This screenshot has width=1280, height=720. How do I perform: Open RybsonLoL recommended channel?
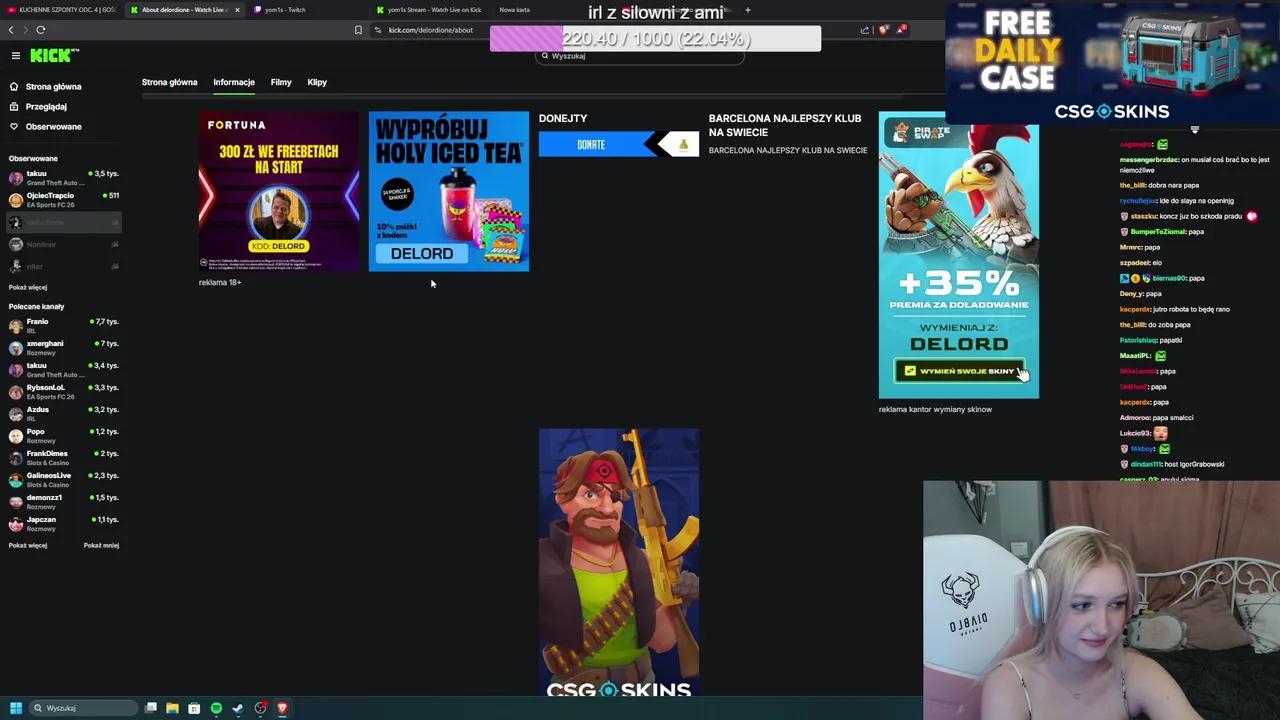pos(64,392)
